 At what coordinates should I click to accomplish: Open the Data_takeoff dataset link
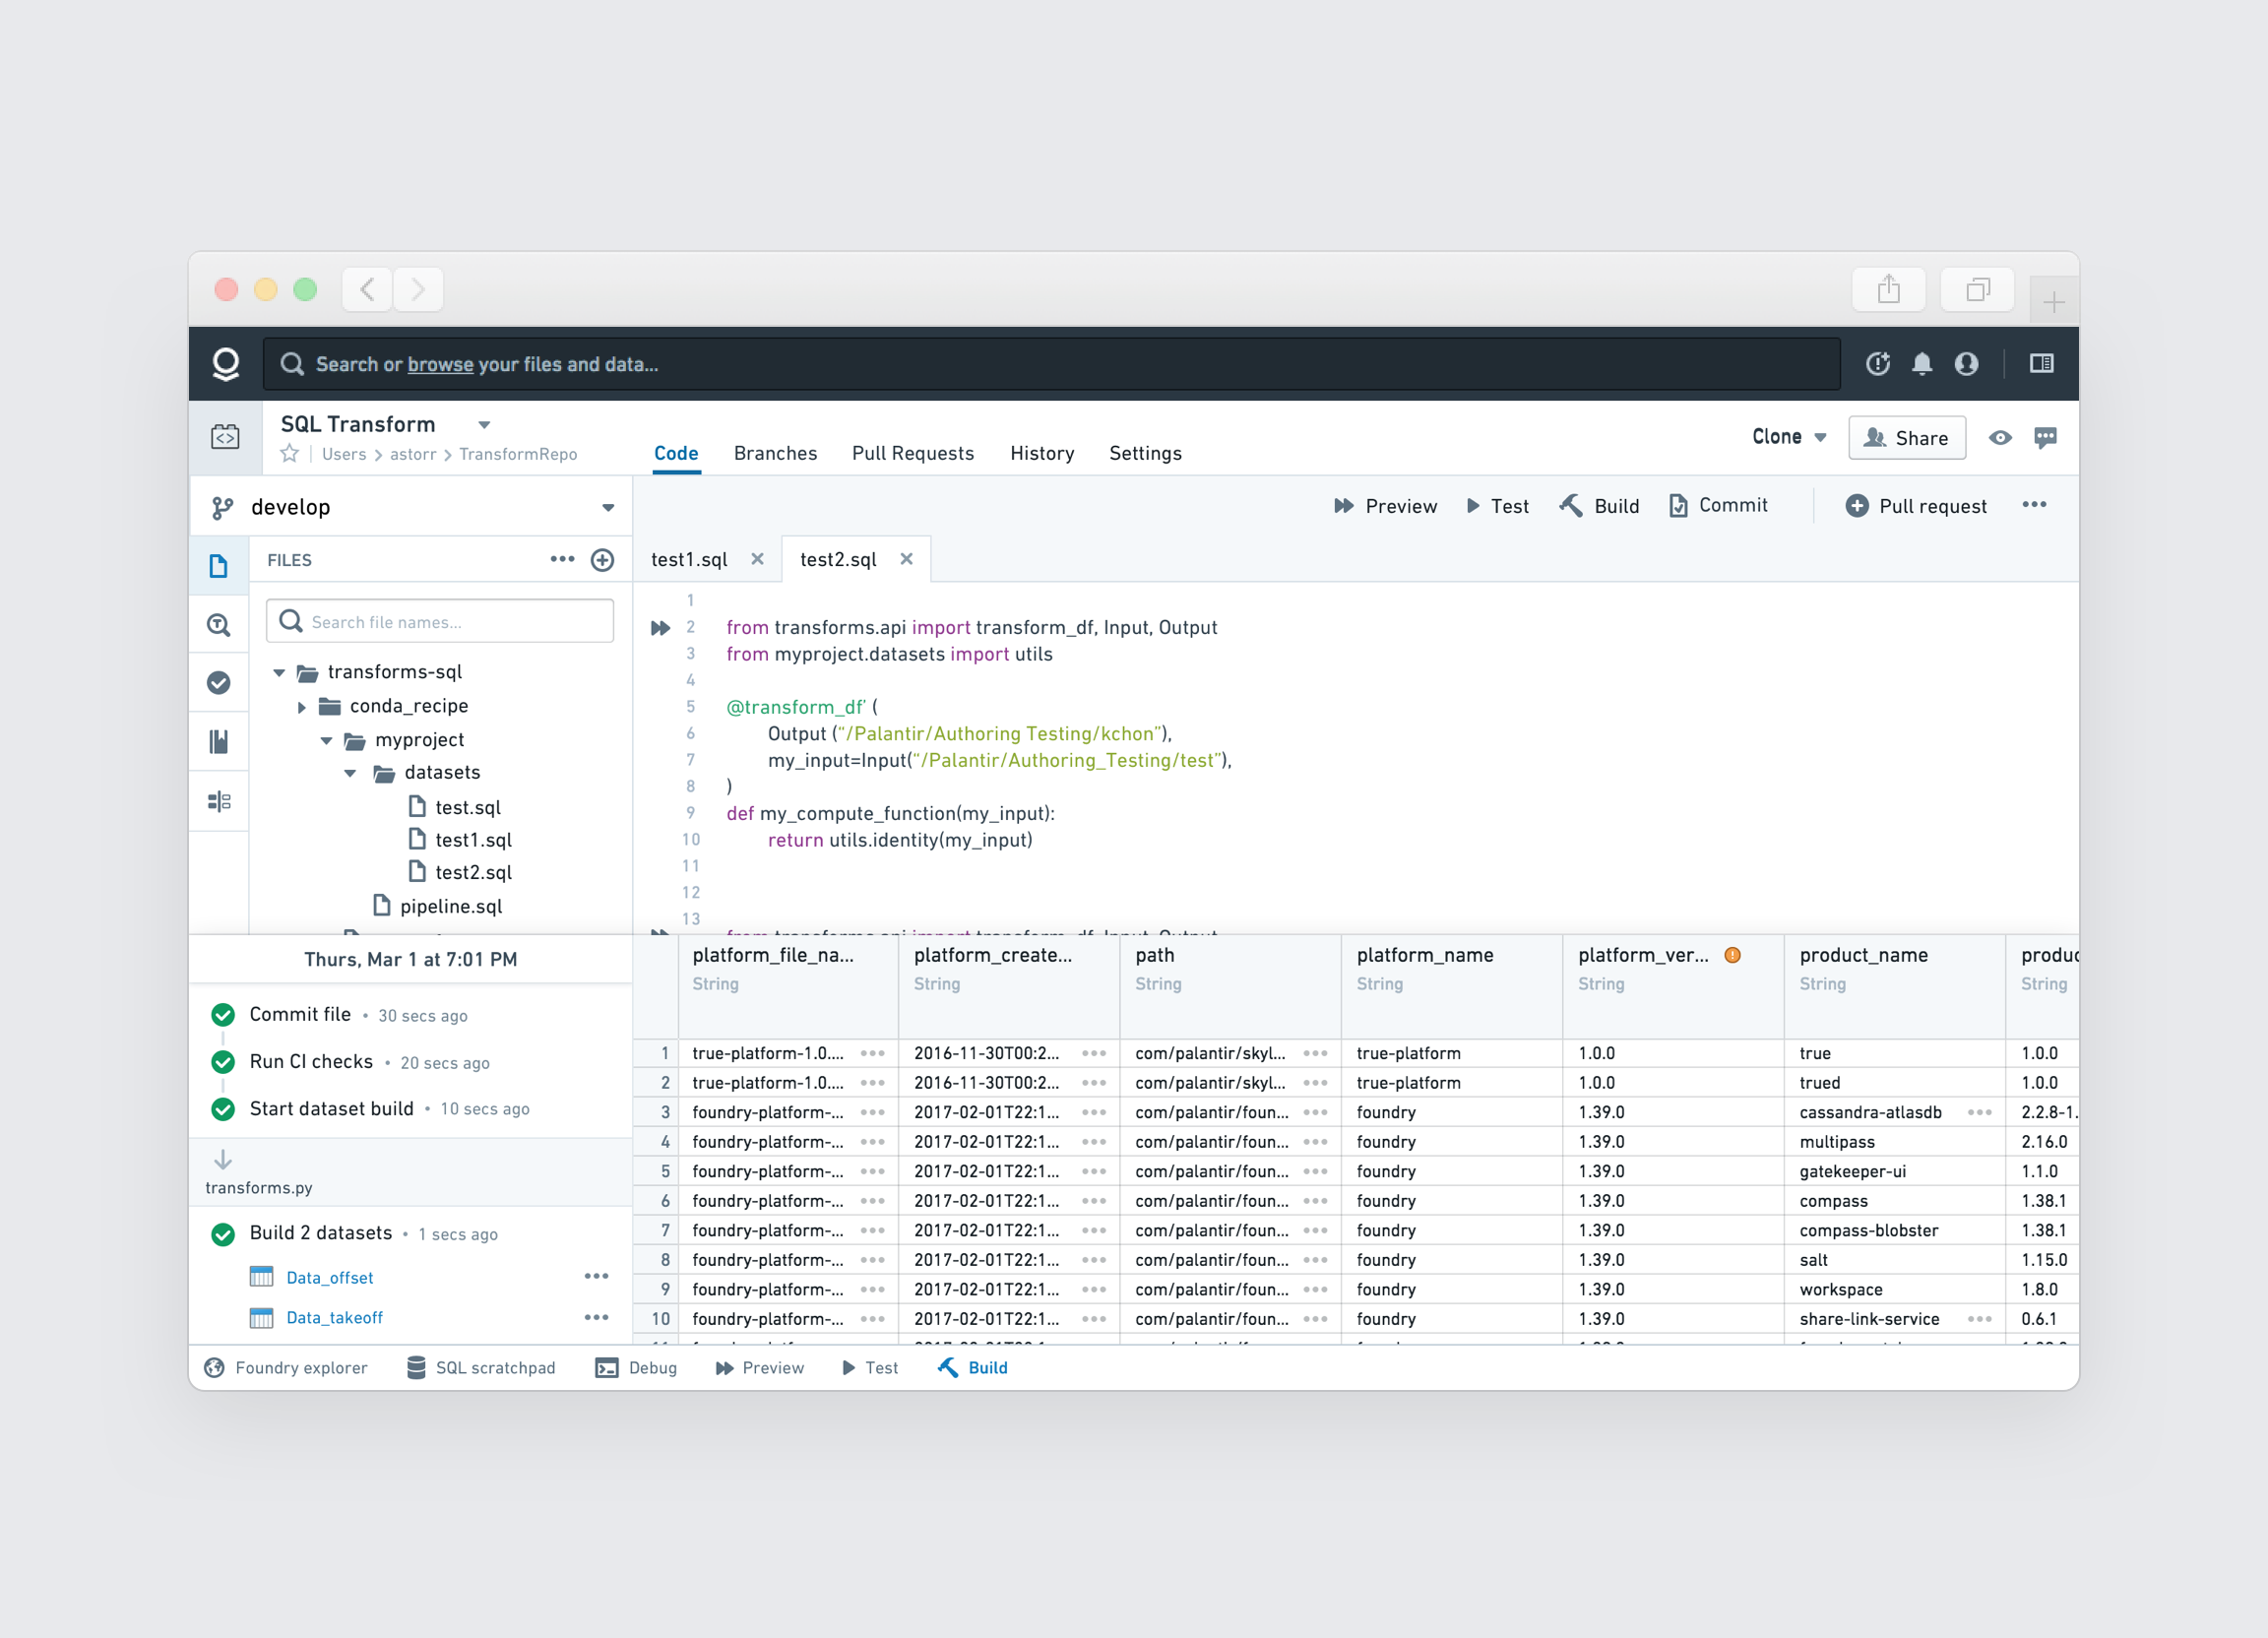point(334,1318)
